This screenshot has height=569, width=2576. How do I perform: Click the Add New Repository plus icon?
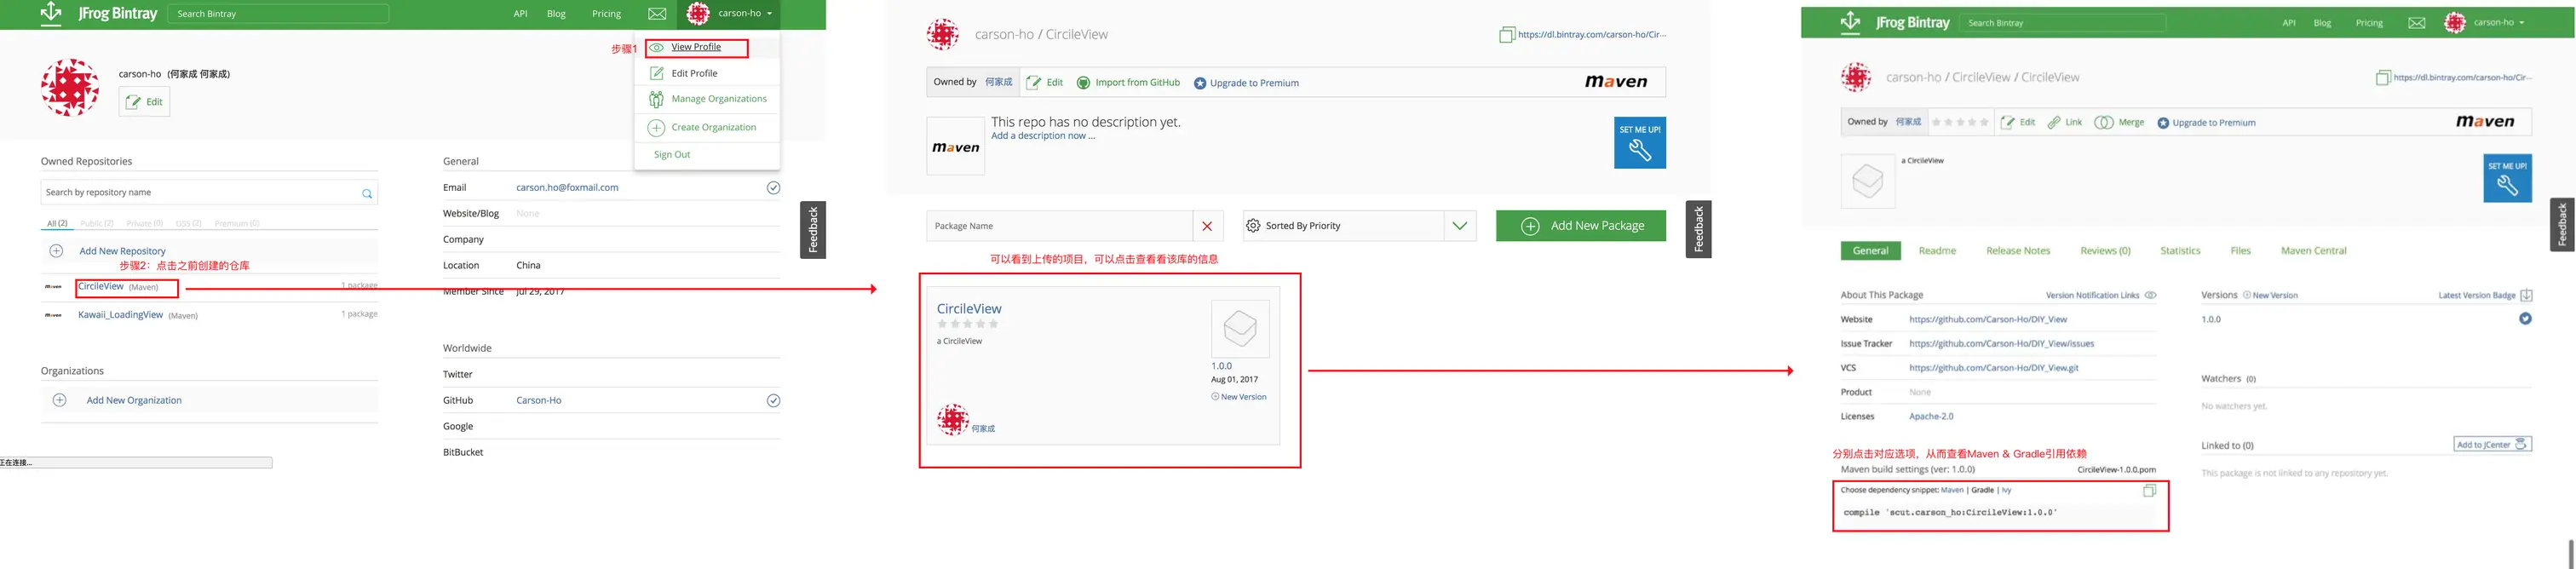click(x=57, y=251)
